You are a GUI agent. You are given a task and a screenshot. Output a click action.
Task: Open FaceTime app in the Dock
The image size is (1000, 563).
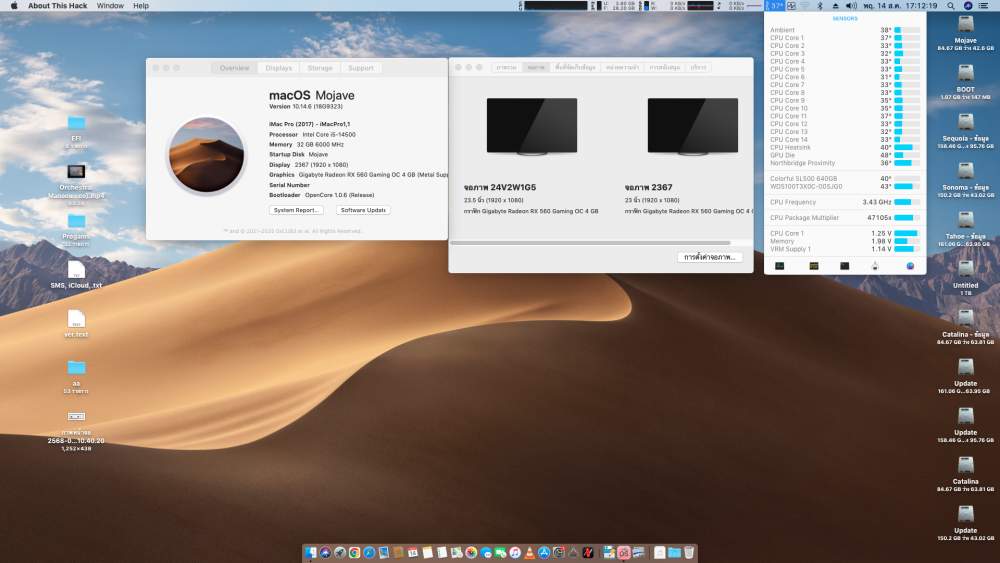[500, 553]
